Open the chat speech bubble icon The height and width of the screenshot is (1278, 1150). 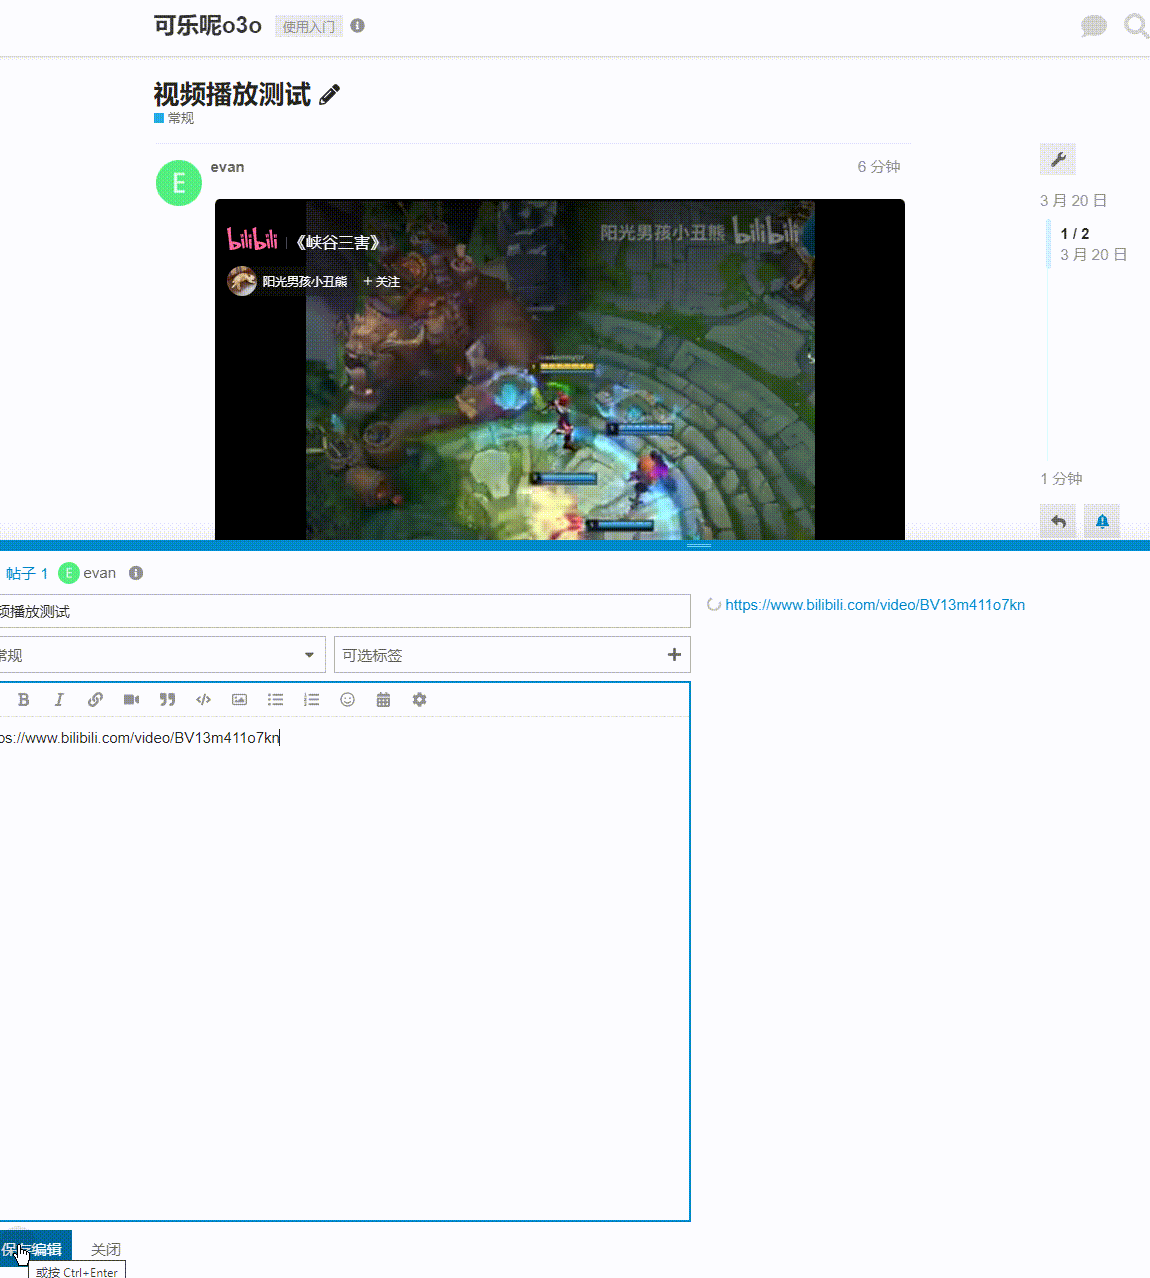click(1094, 26)
